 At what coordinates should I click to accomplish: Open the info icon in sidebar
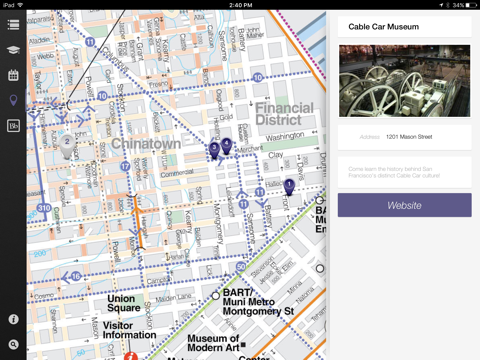13,319
